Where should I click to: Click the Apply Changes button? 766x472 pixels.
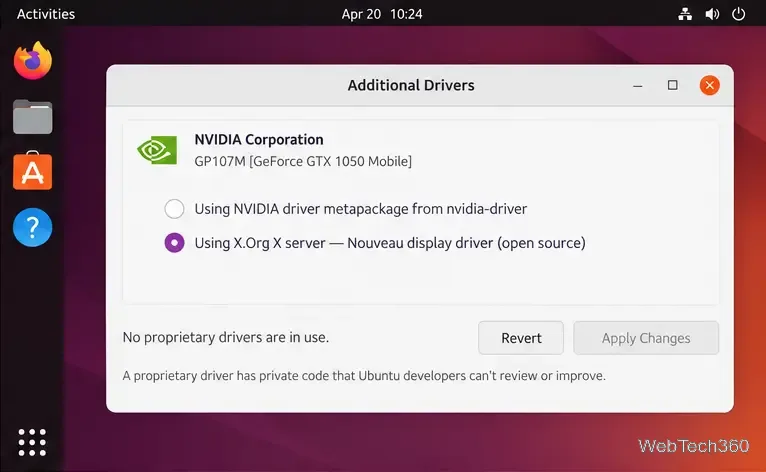pos(646,338)
